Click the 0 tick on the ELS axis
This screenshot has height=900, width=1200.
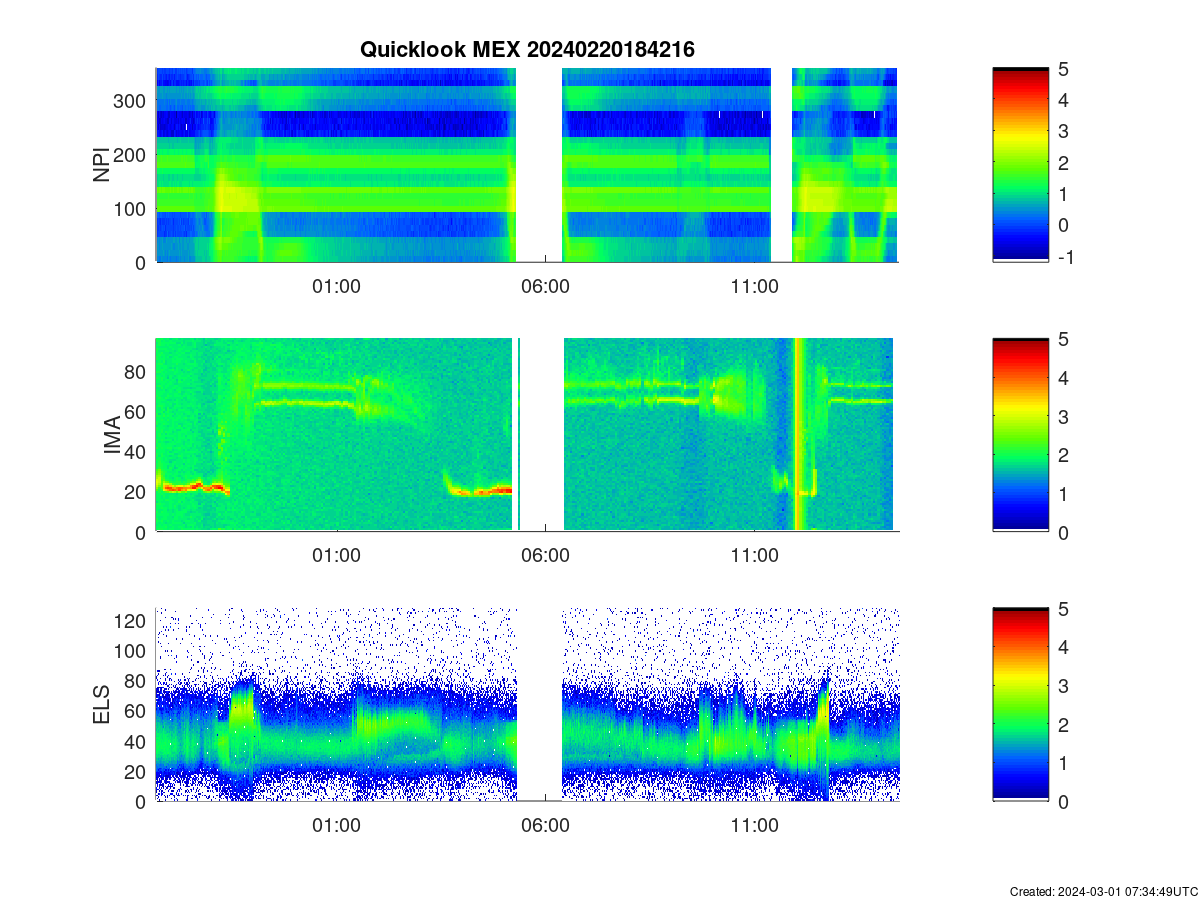[141, 802]
